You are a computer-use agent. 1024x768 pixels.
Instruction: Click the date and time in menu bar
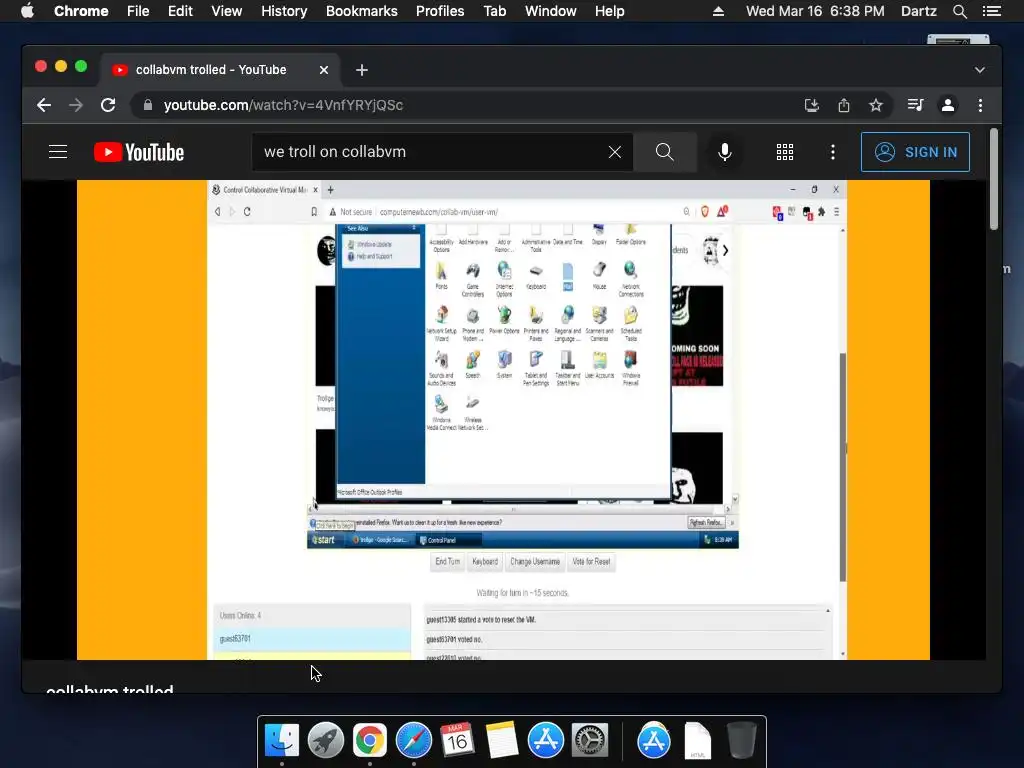click(x=815, y=11)
